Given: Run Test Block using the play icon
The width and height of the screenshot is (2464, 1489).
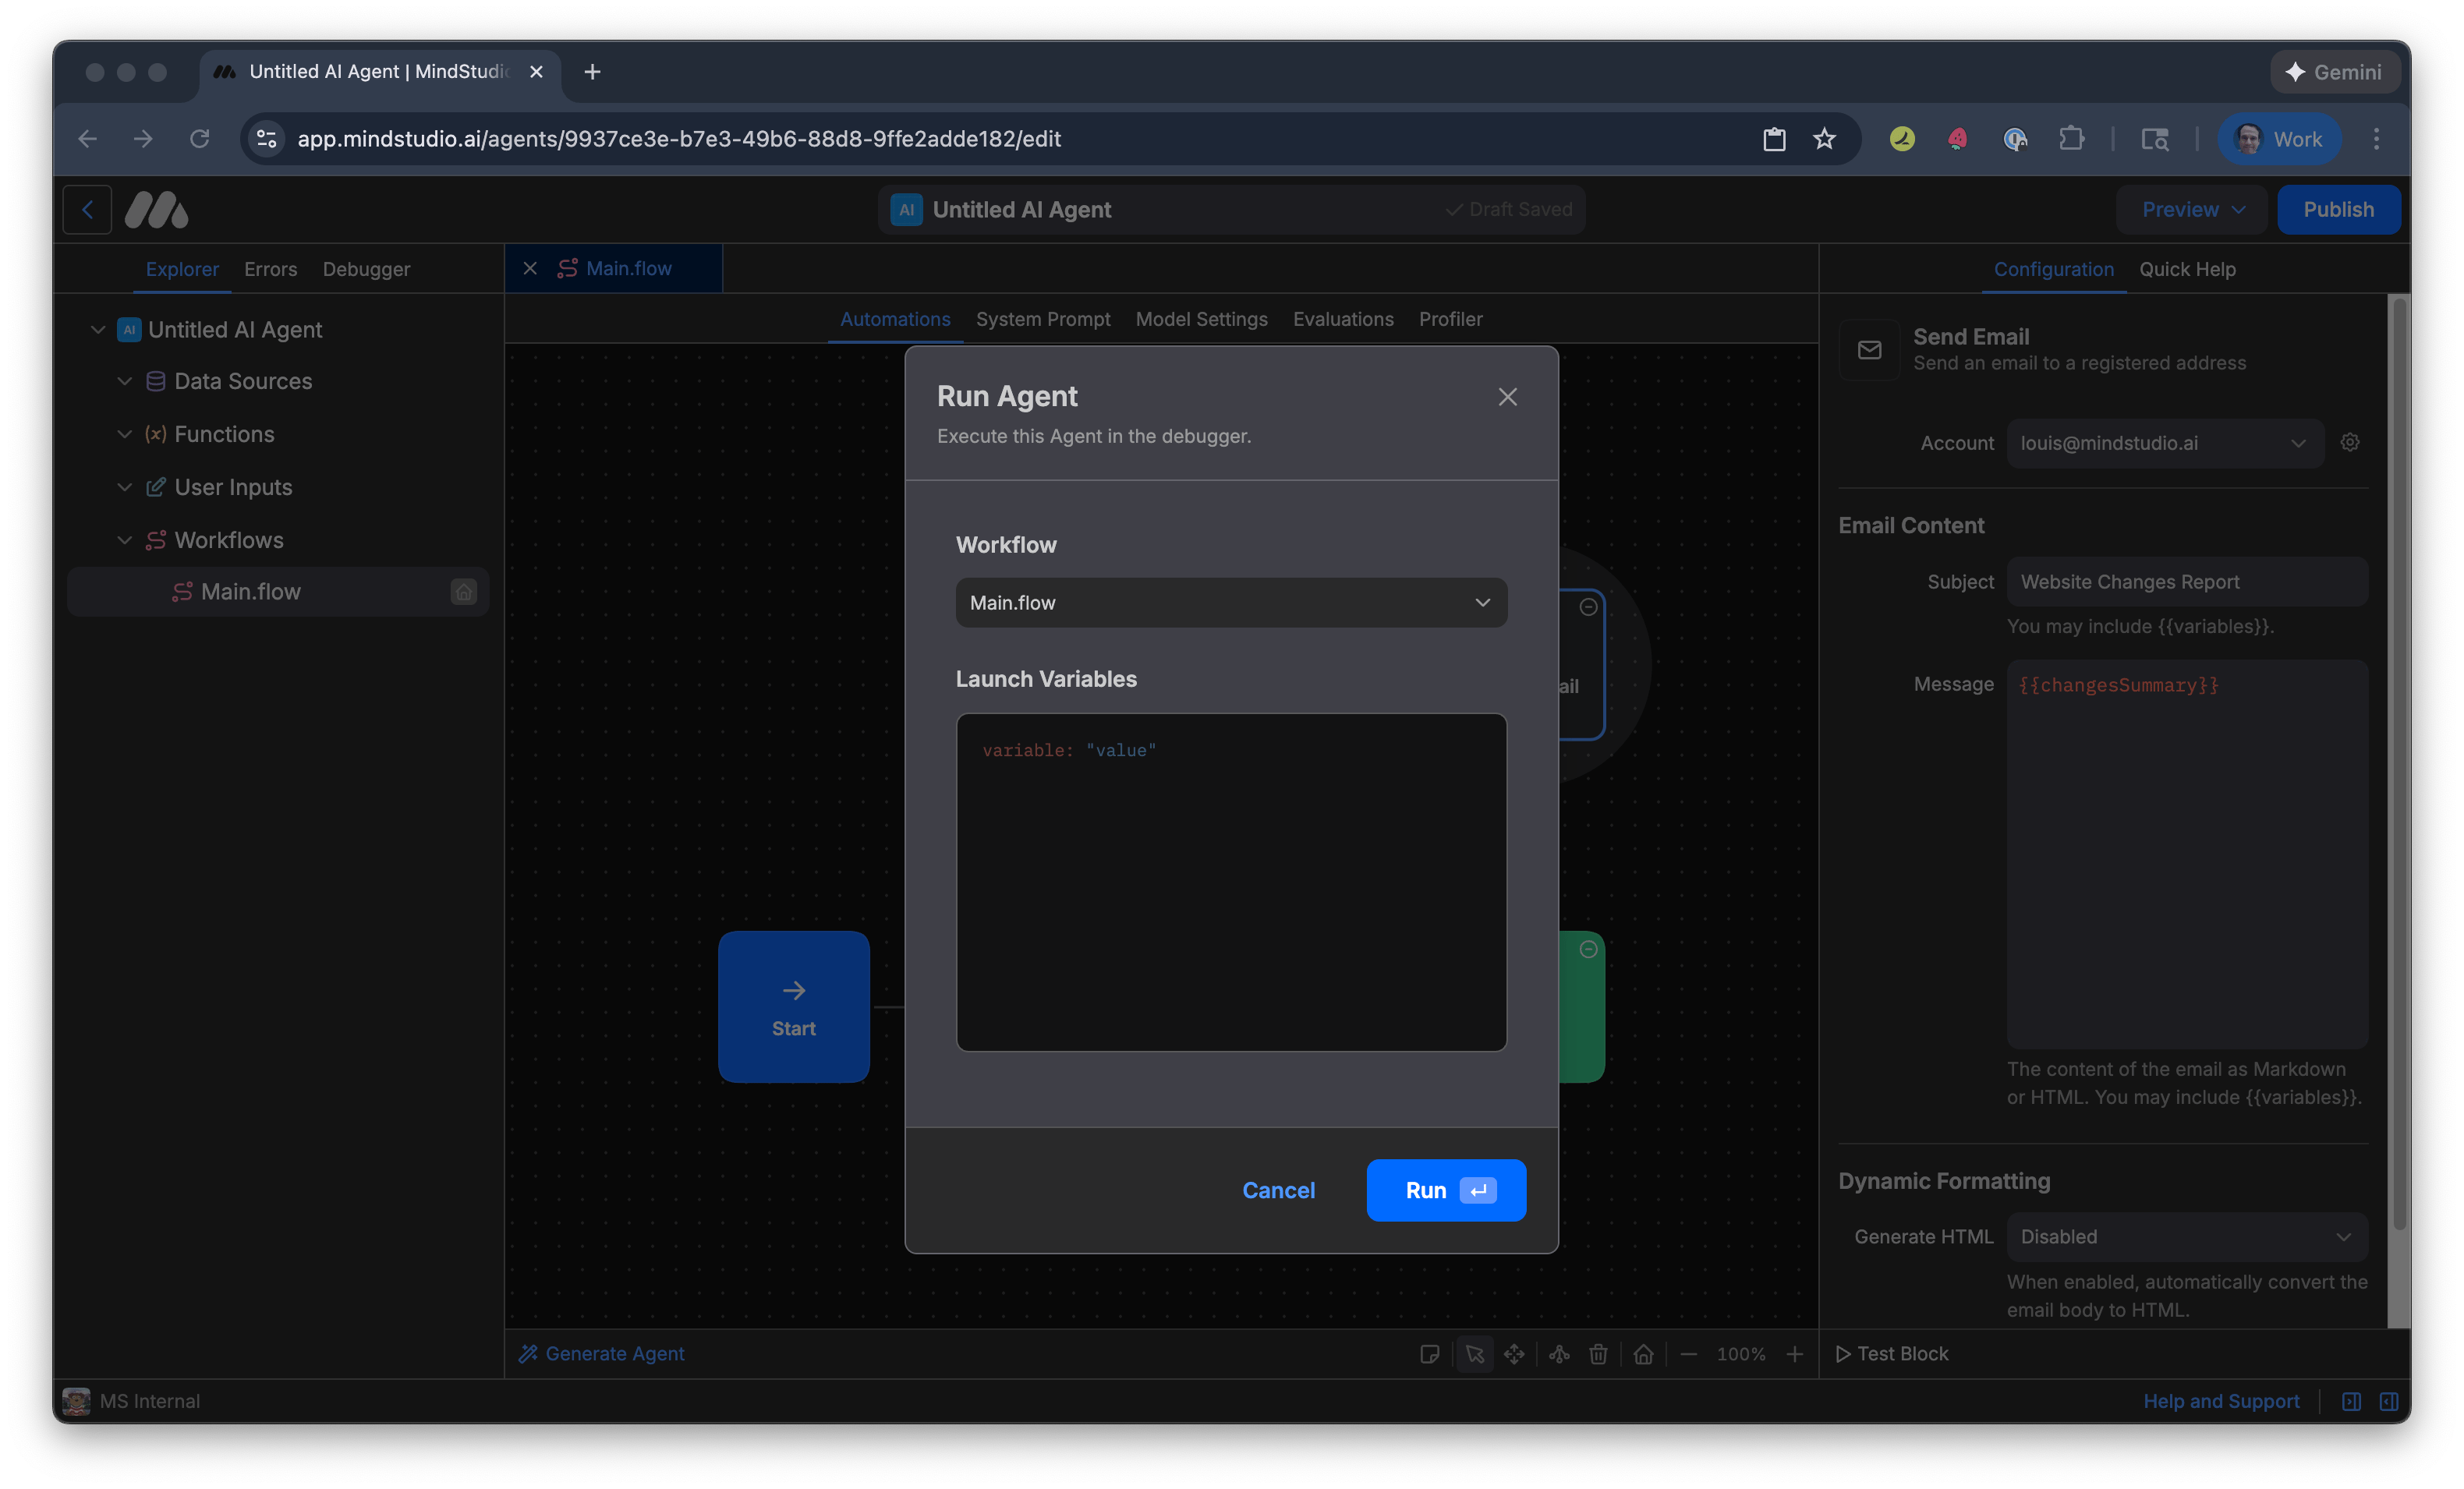Looking at the screenshot, I should tap(1843, 1354).
